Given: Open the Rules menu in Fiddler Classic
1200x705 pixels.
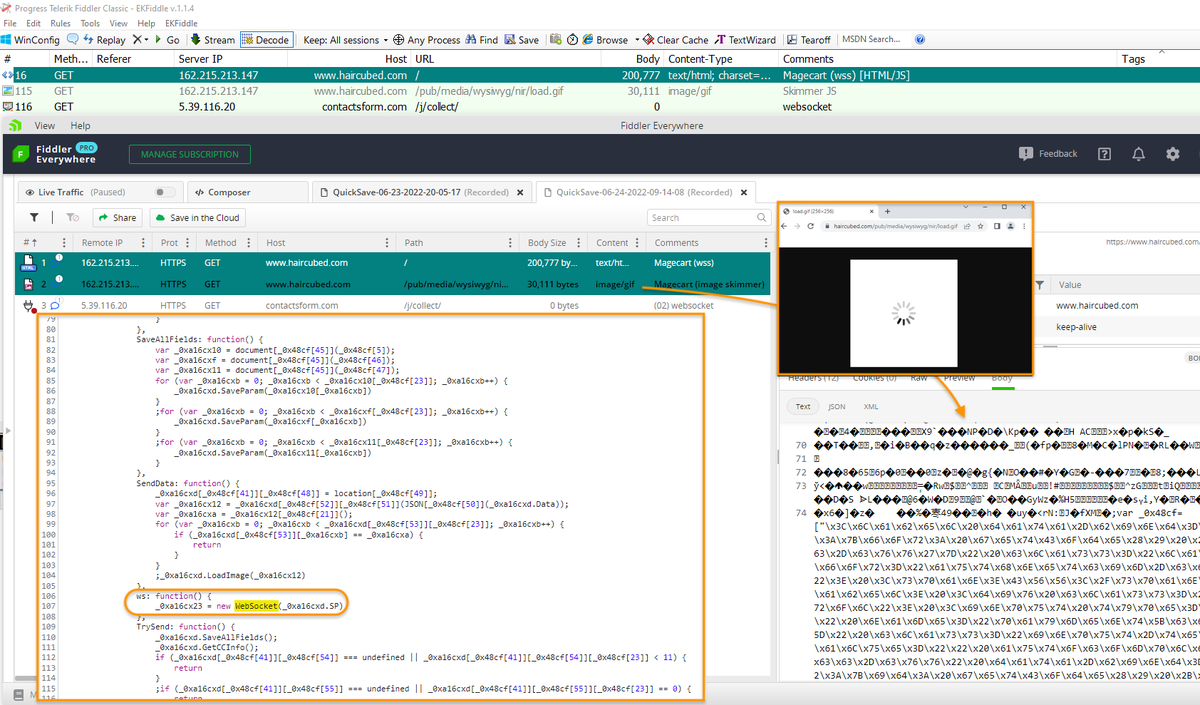Looking at the screenshot, I should click(x=60, y=23).
